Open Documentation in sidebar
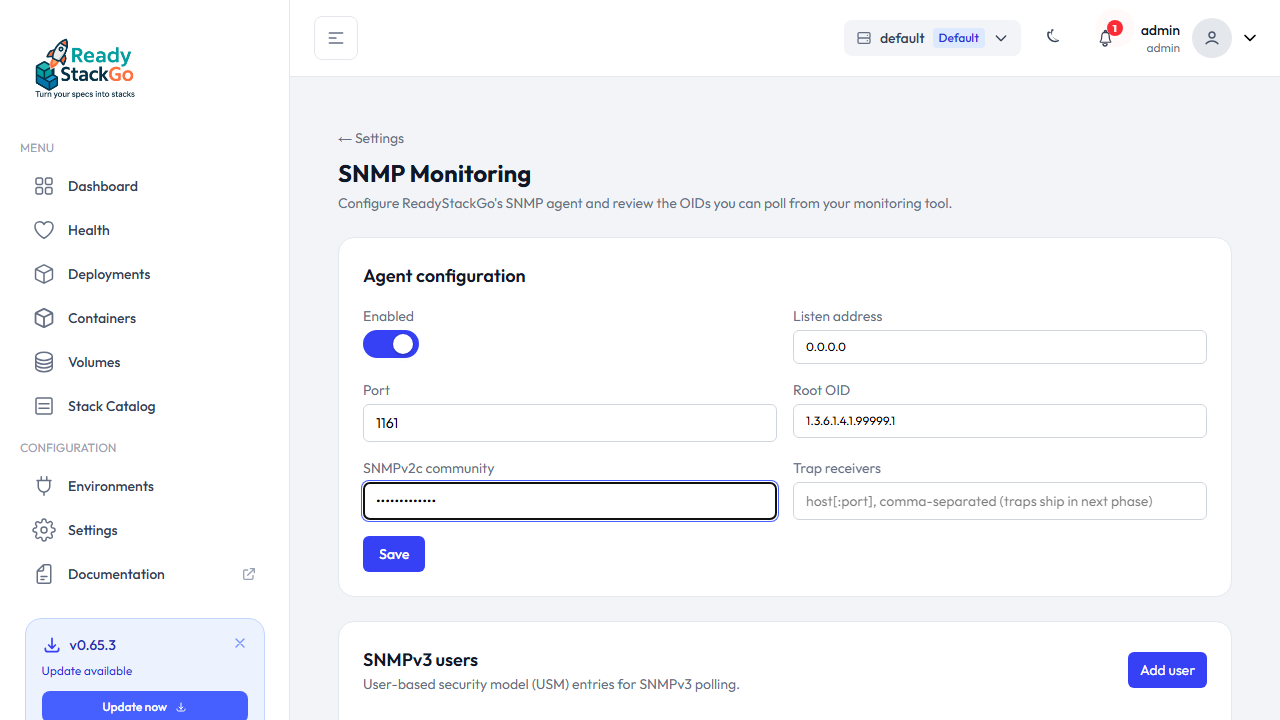The width and height of the screenshot is (1280, 720). pyautogui.click(x=145, y=574)
